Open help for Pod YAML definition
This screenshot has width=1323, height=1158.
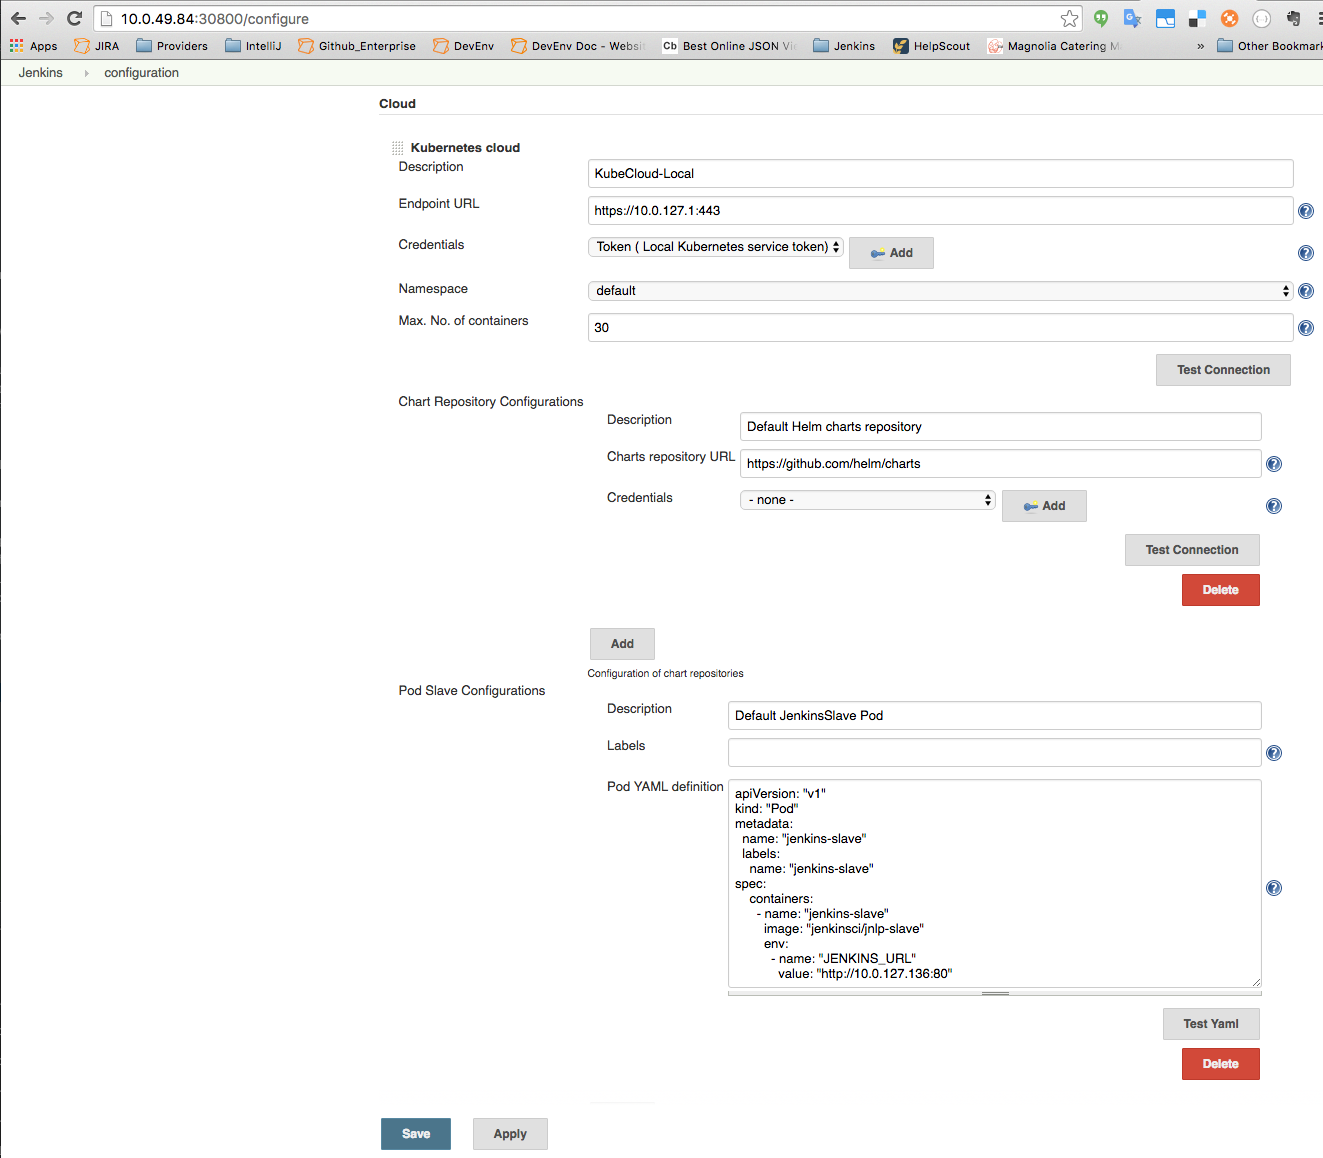(1274, 888)
